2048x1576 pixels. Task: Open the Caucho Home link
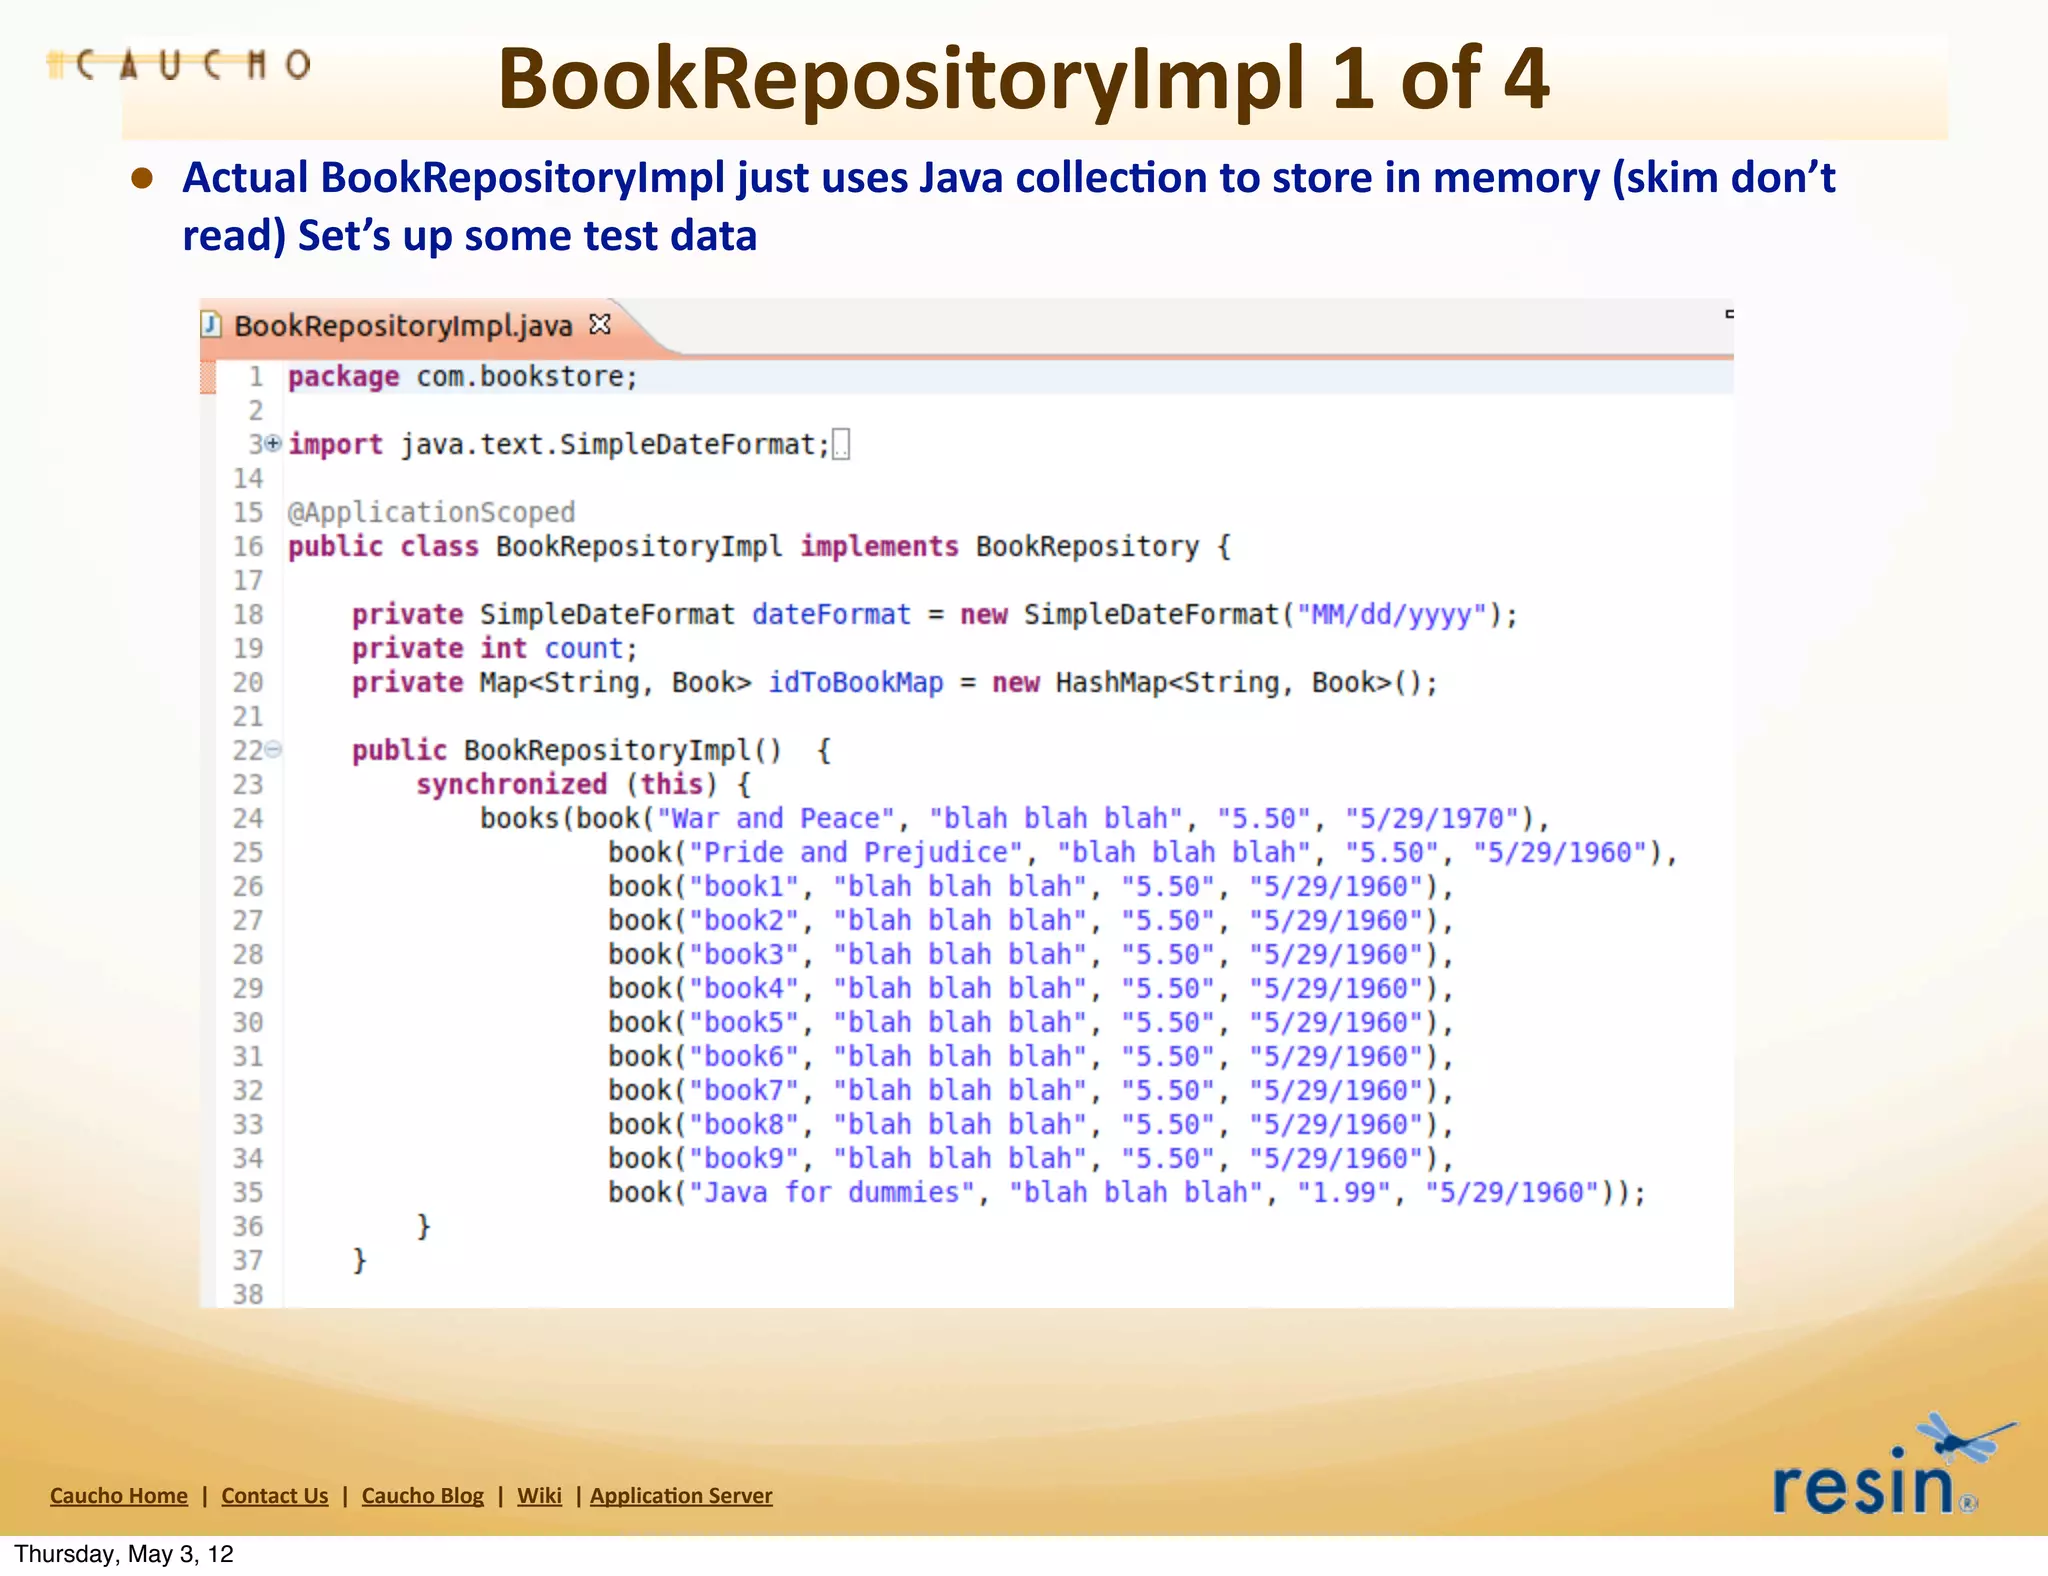pyautogui.click(x=119, y=1496)
